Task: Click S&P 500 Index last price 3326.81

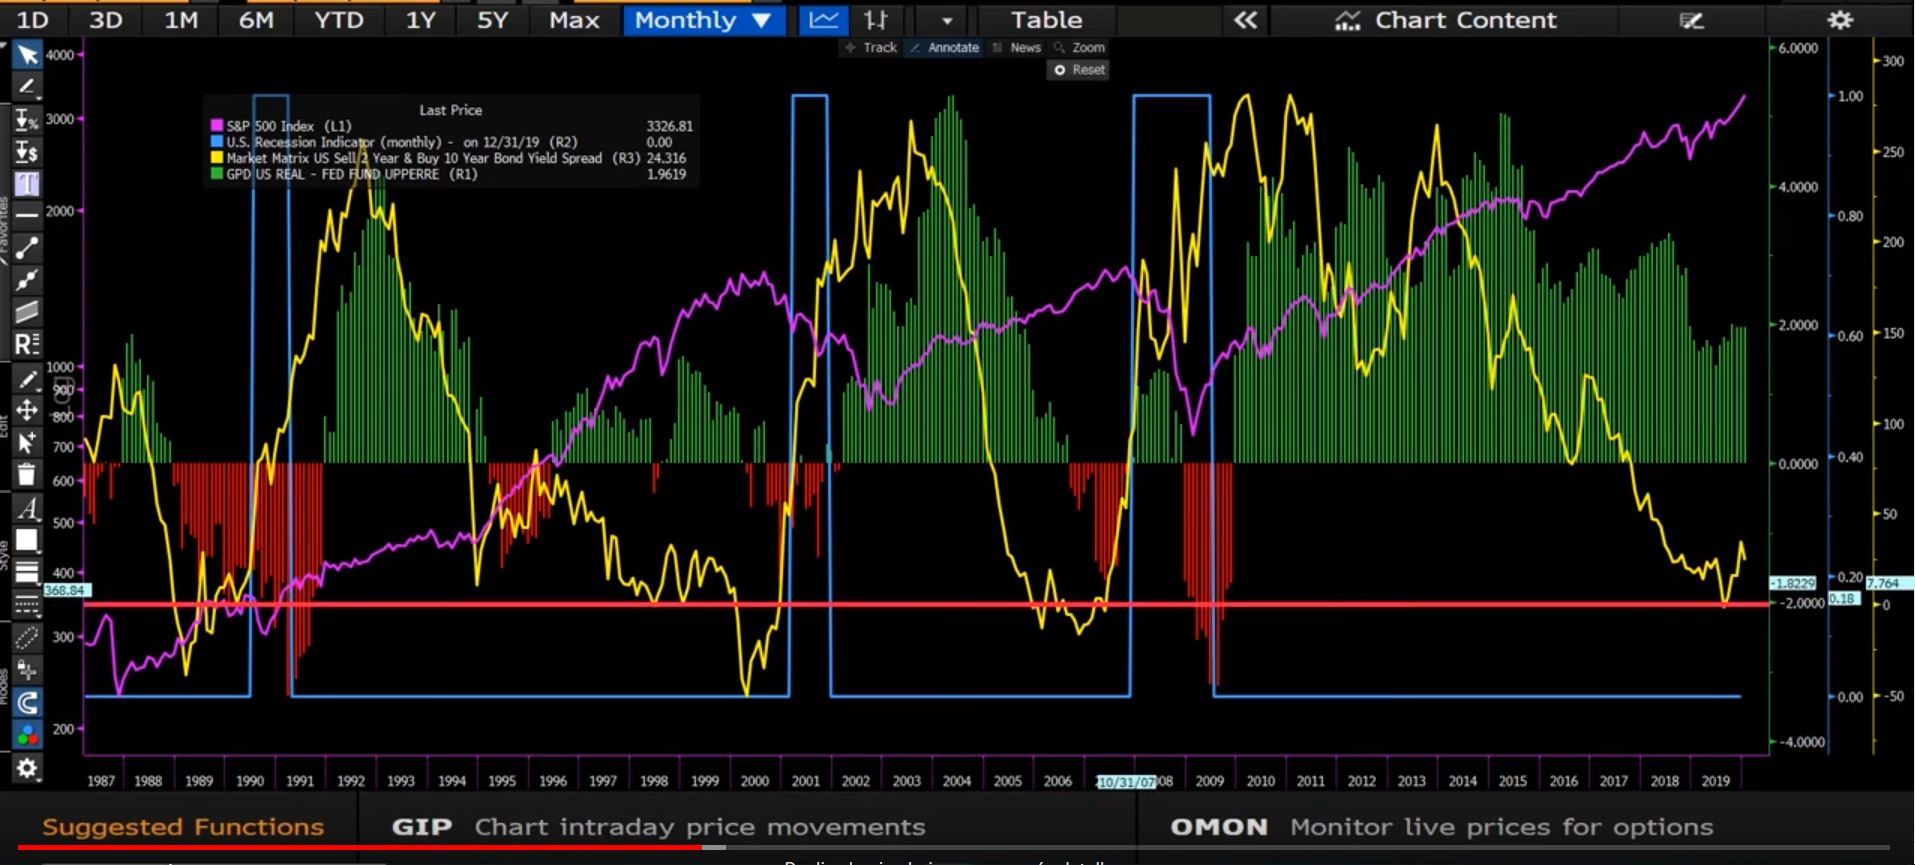Action: (x=669, y=126)
